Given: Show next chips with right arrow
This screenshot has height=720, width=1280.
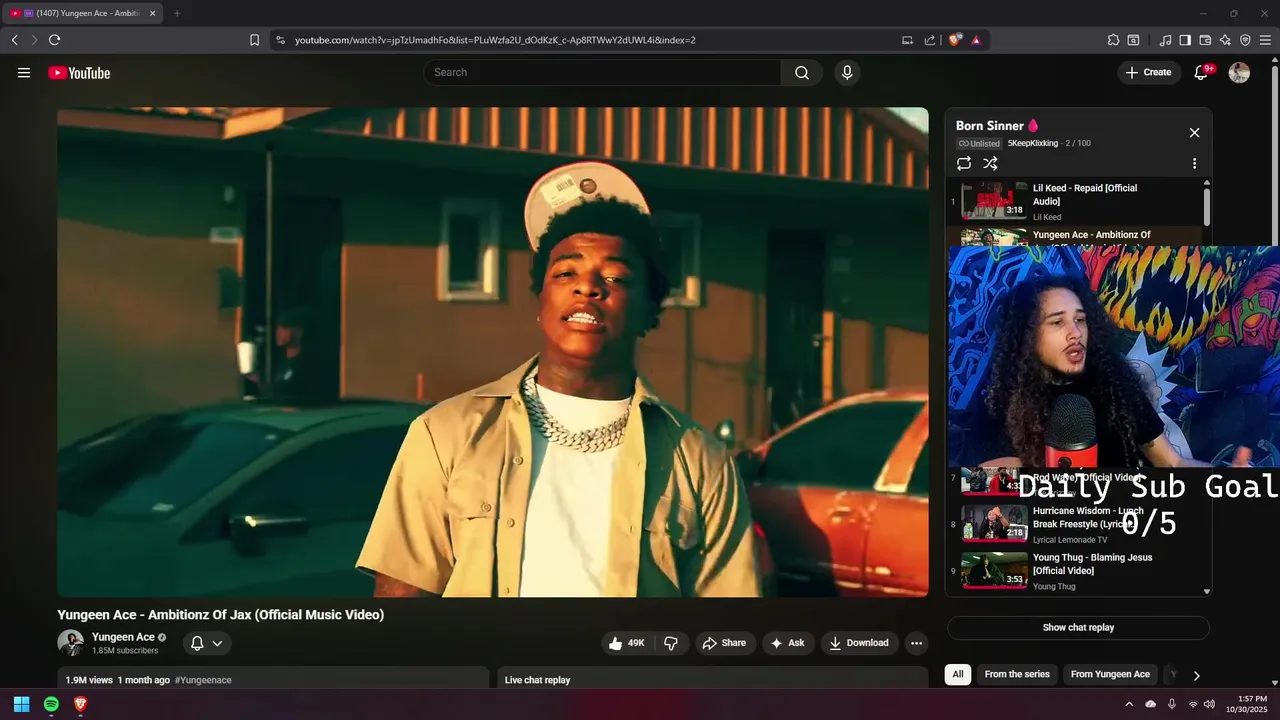Looking at the screenshot, I should pos(1196,675).
